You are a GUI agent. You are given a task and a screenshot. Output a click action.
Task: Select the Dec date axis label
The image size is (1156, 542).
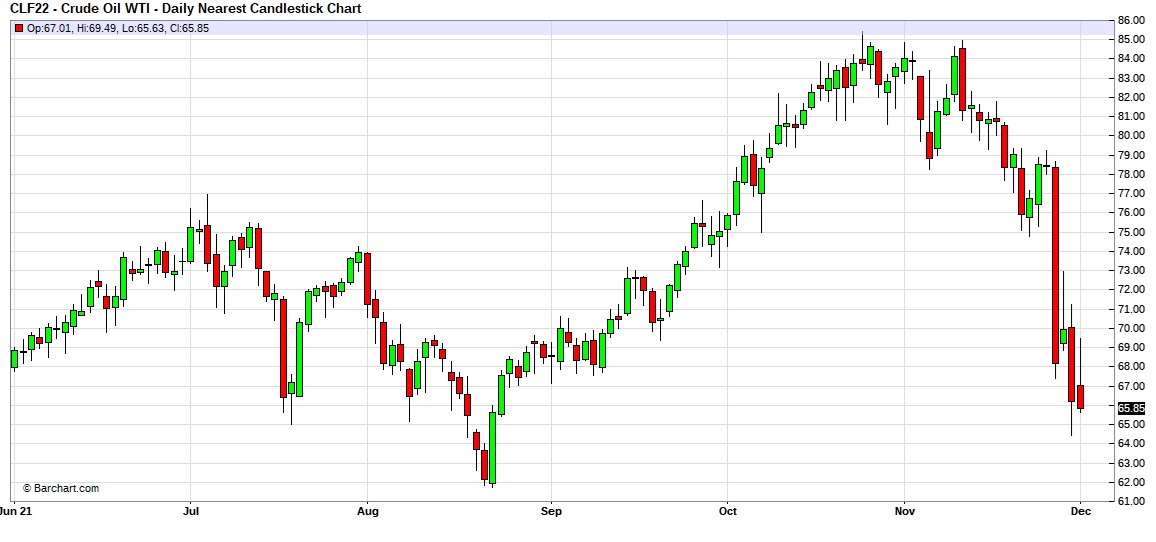[x=1081, y=511]
